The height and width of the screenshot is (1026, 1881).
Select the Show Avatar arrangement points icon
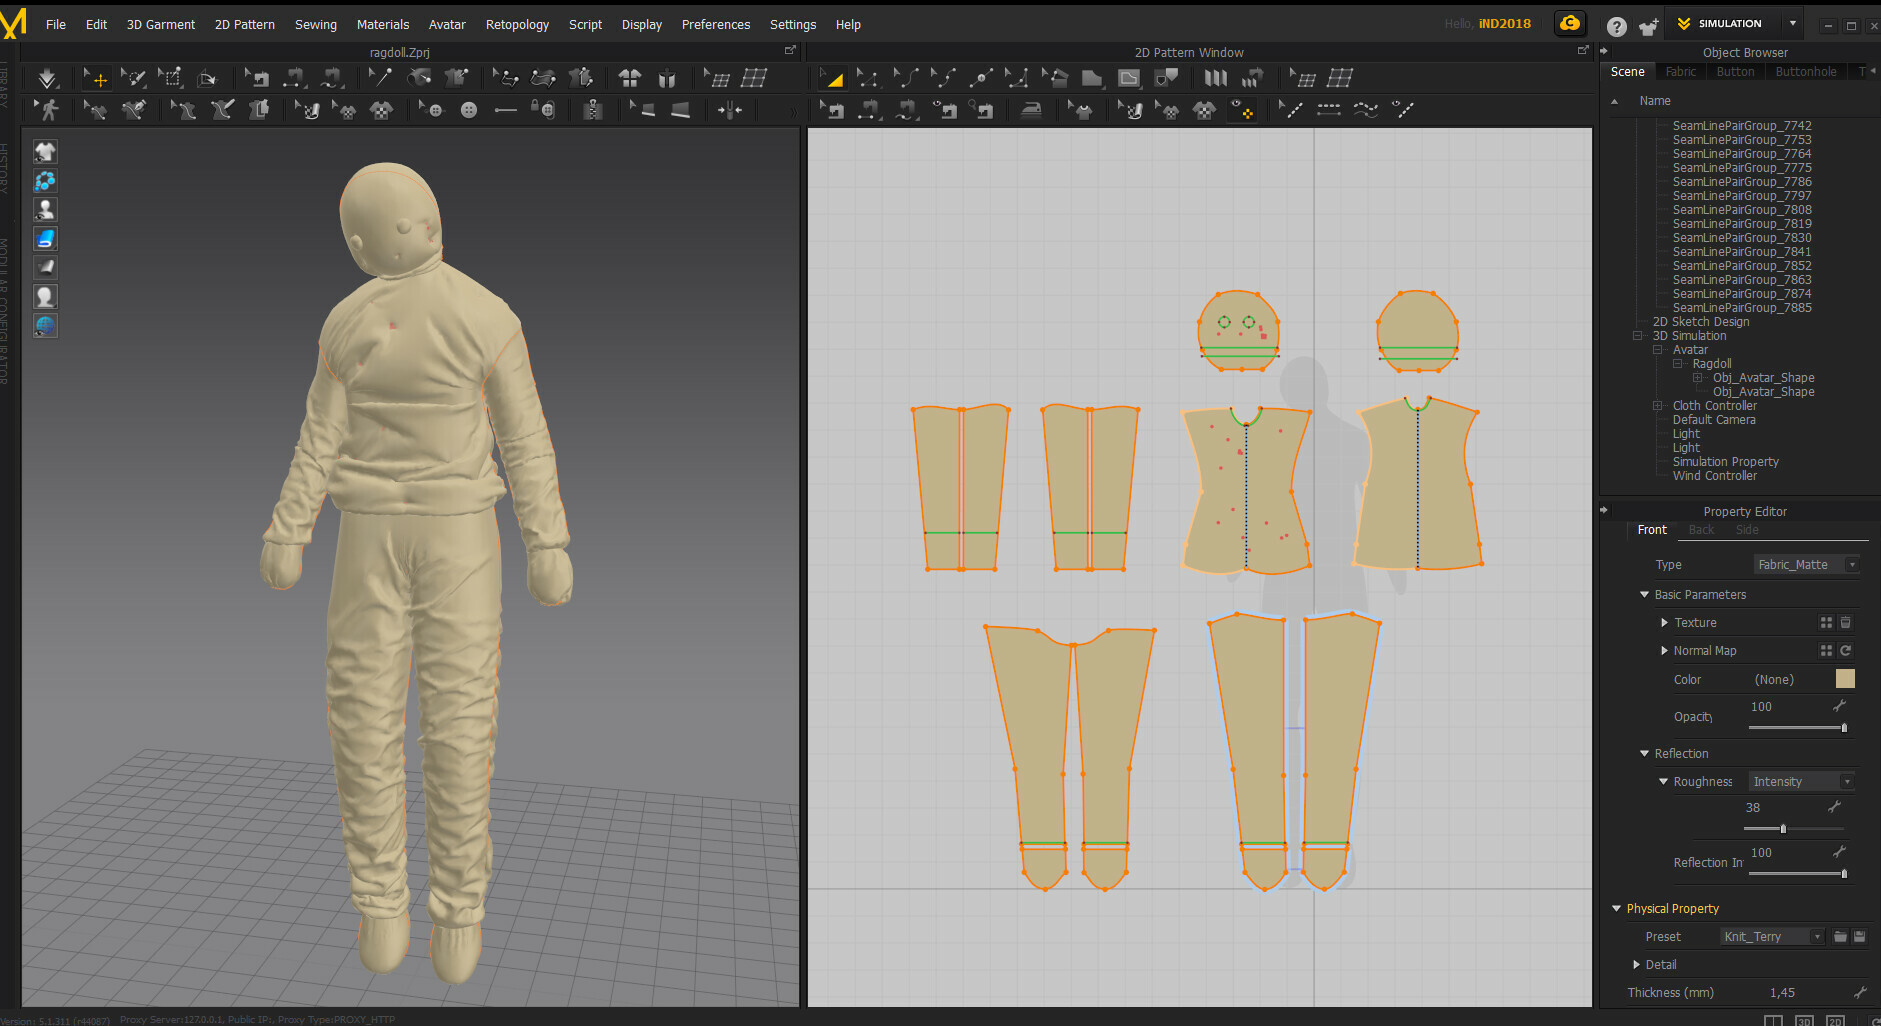pyautogui.click(x=667, y=78)
